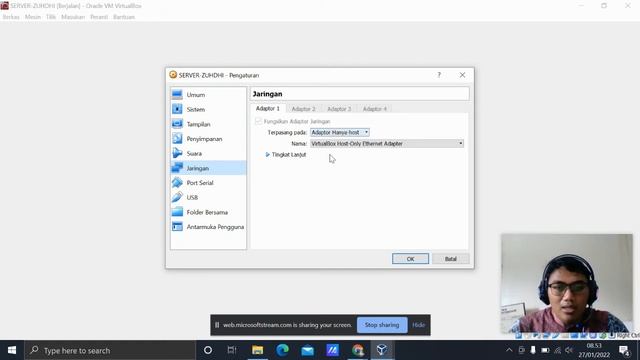The width and height of the screenshot is (640, 360).
Task: Open the battery status tray icon
Action: 545,350
